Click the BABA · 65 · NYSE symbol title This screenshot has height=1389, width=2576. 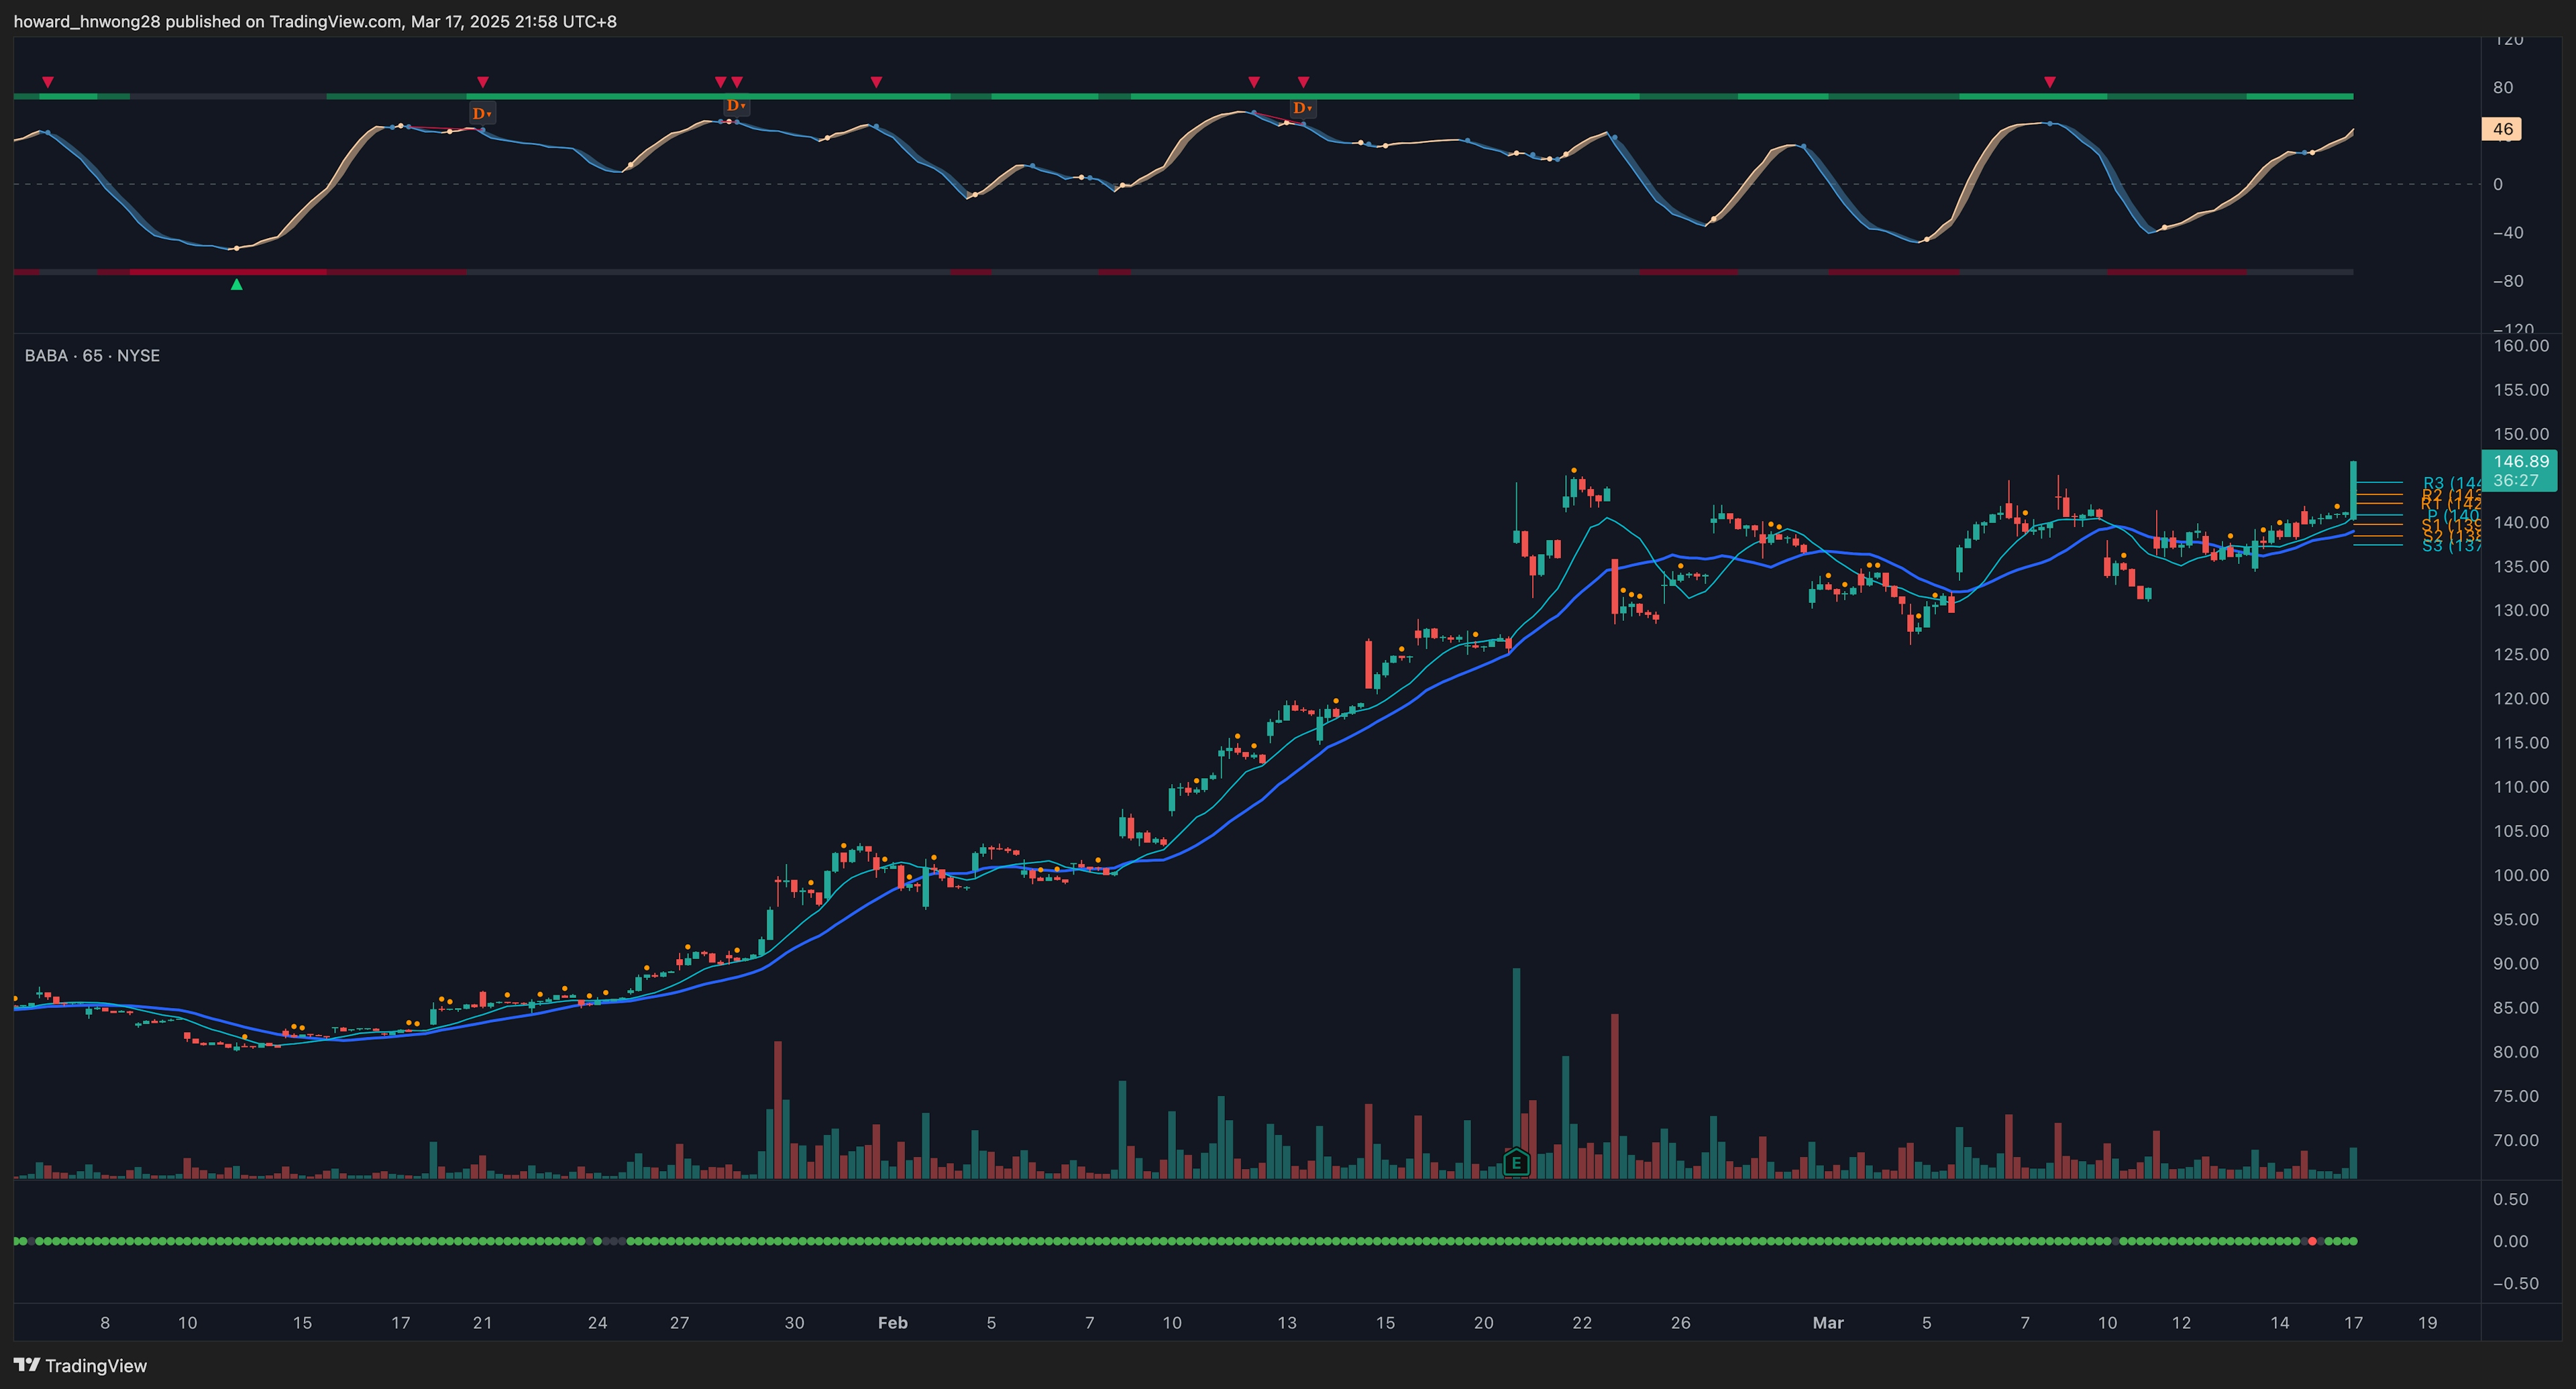click(92, 356)
